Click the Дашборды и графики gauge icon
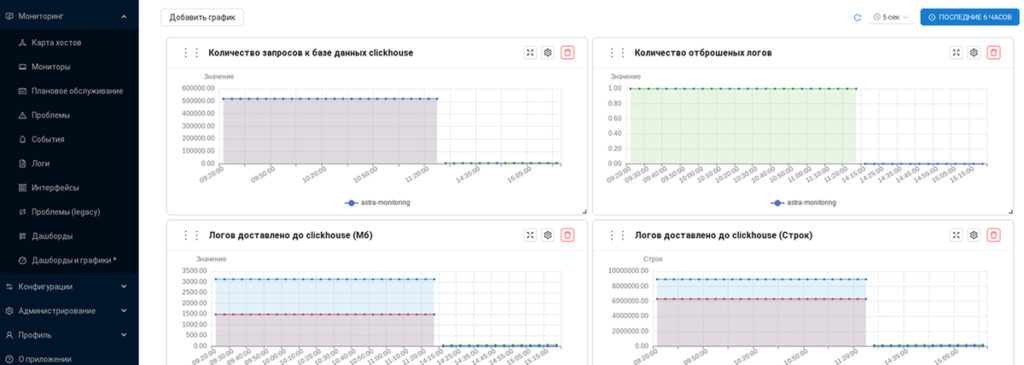 pos(22,260)
